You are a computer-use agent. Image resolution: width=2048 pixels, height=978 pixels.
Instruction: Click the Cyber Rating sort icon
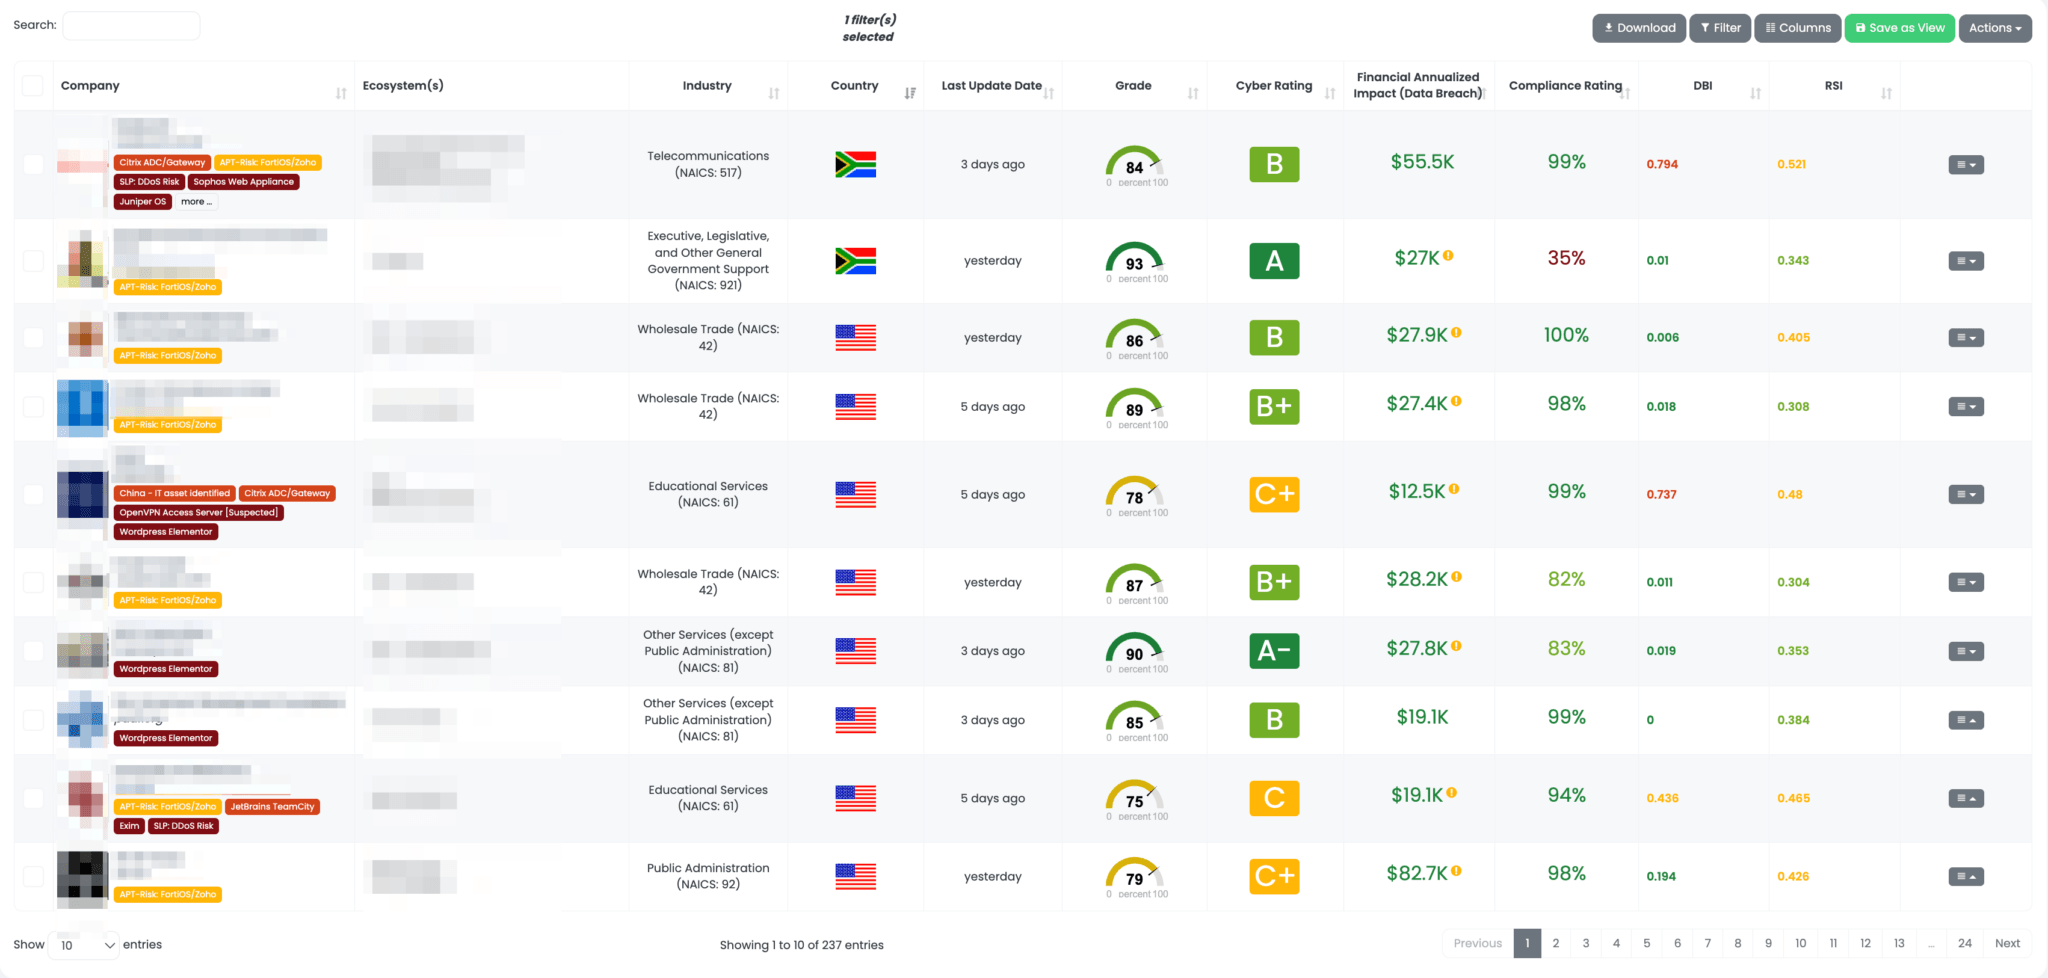point(1330,93)
